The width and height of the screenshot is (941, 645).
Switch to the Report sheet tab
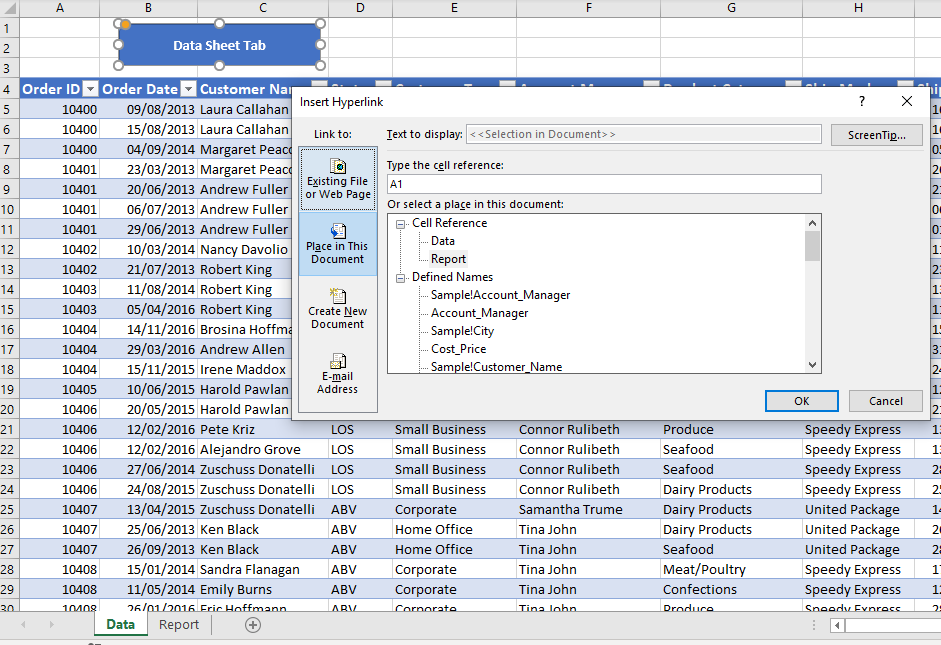(179, 625)
